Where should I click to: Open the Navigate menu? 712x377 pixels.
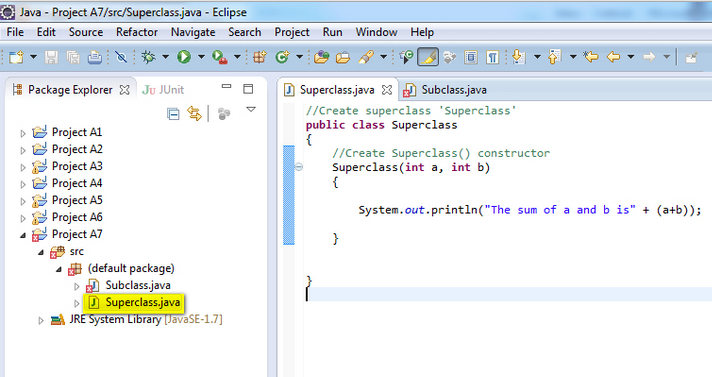(193, 32)
